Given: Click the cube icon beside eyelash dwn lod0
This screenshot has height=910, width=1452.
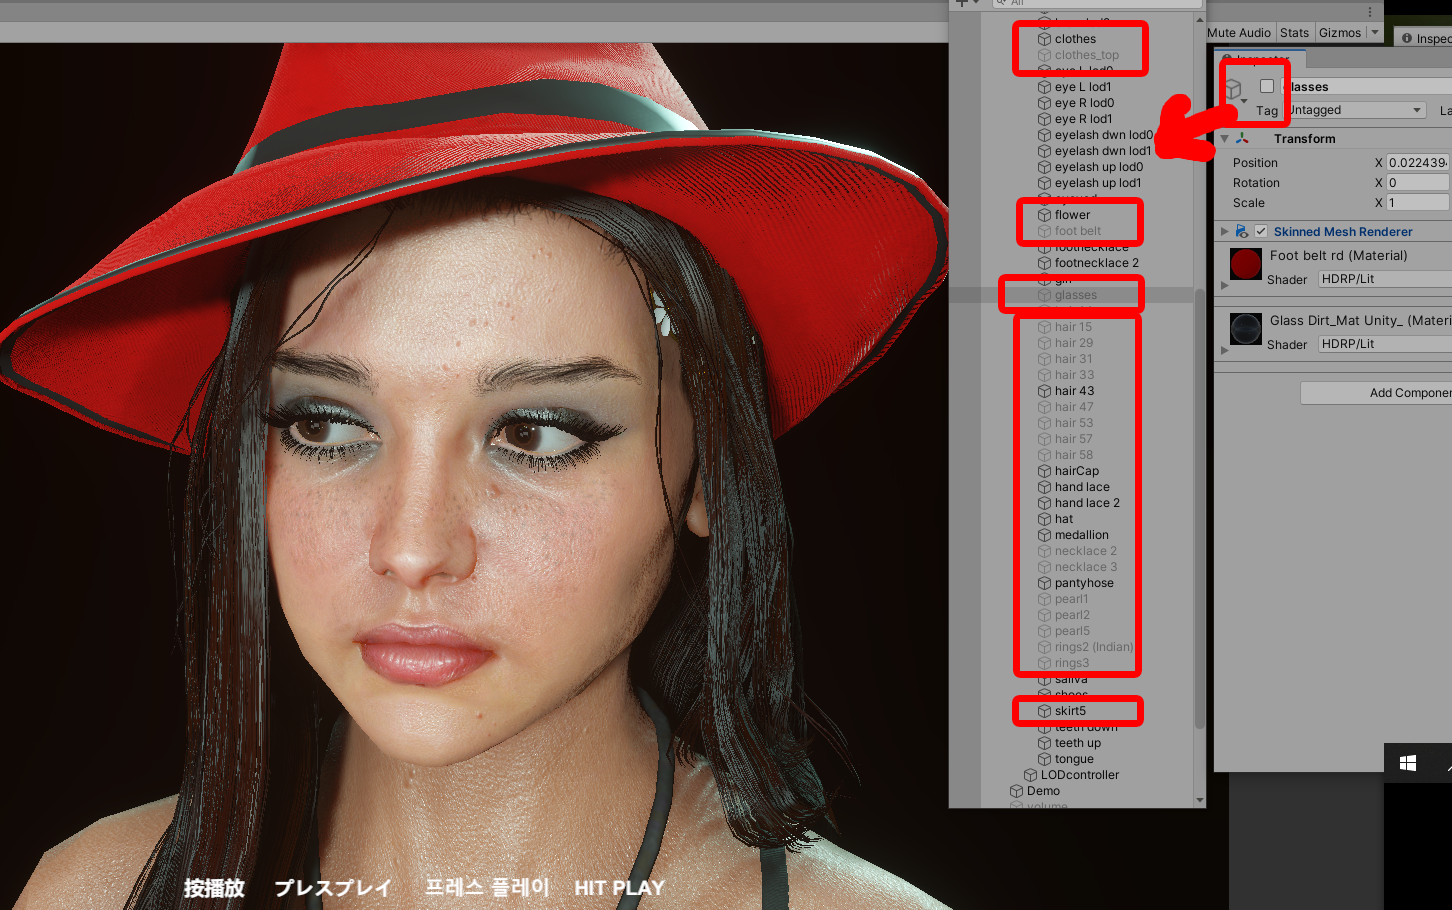Looking at the screenshot, I should tap(1044, 135).
